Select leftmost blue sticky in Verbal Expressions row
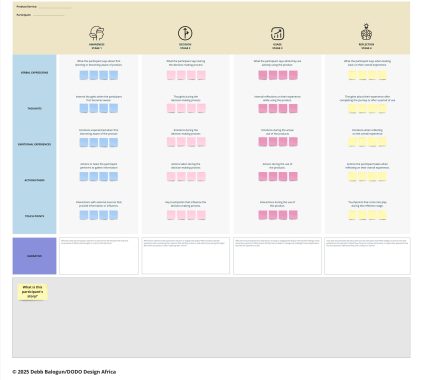This screenshot has height=380, width=421. tap(84, 75)
